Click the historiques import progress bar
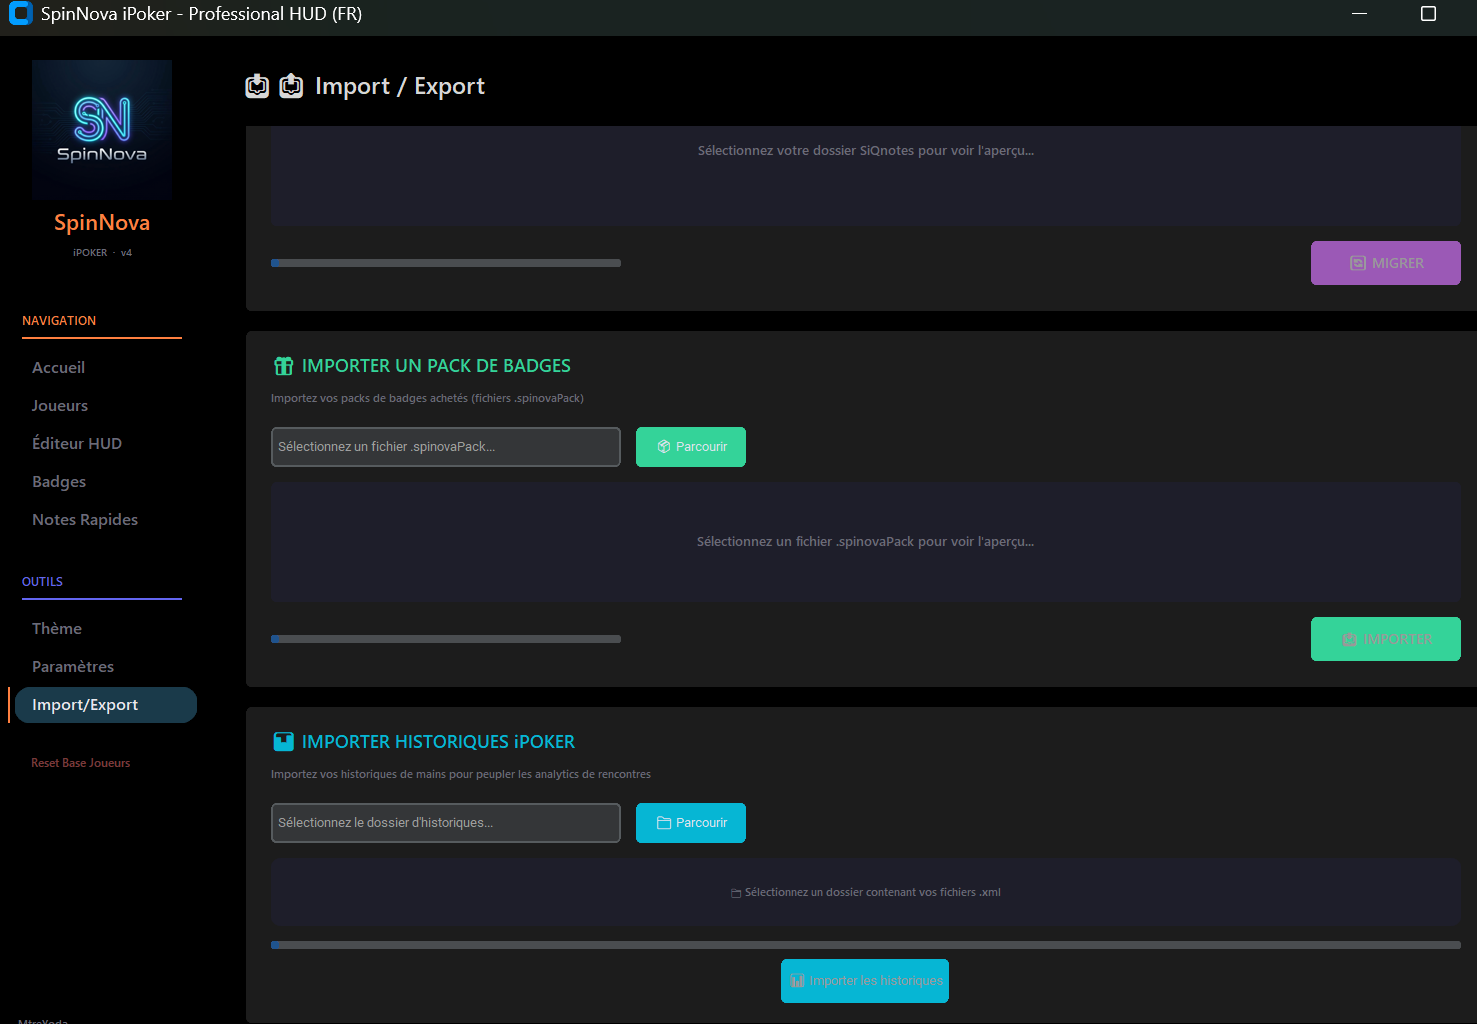The height and width of the screenshot is (1024, 1477). [866, 945]
